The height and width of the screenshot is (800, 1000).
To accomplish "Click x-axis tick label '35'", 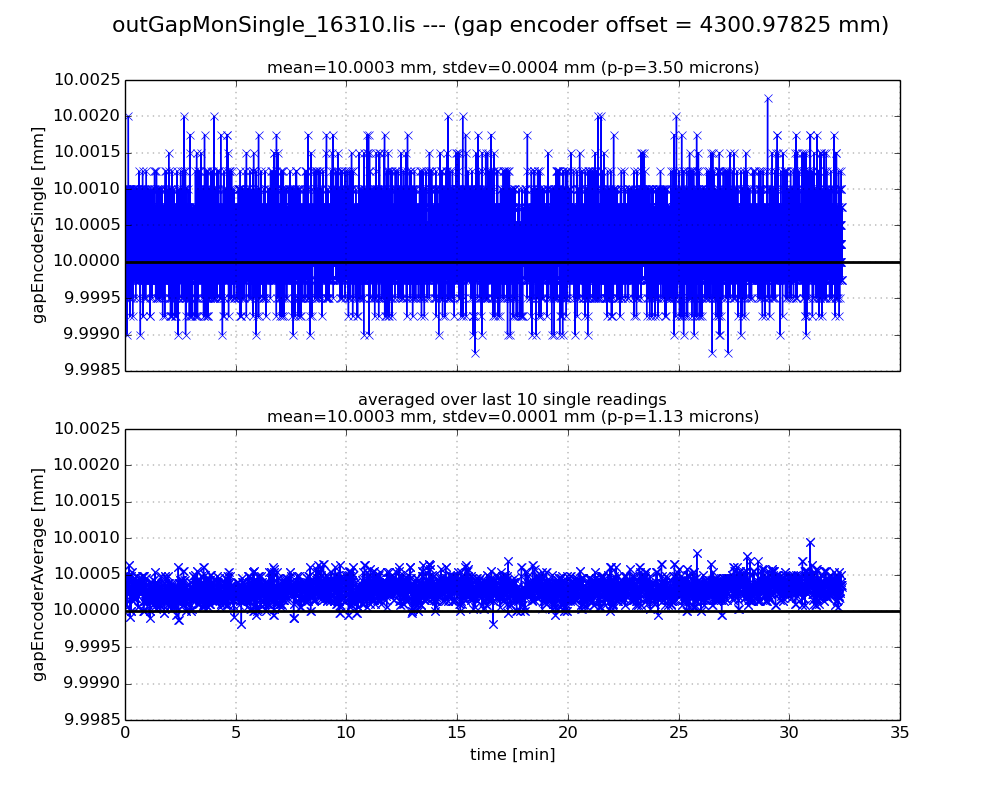I will coord(899,732).
